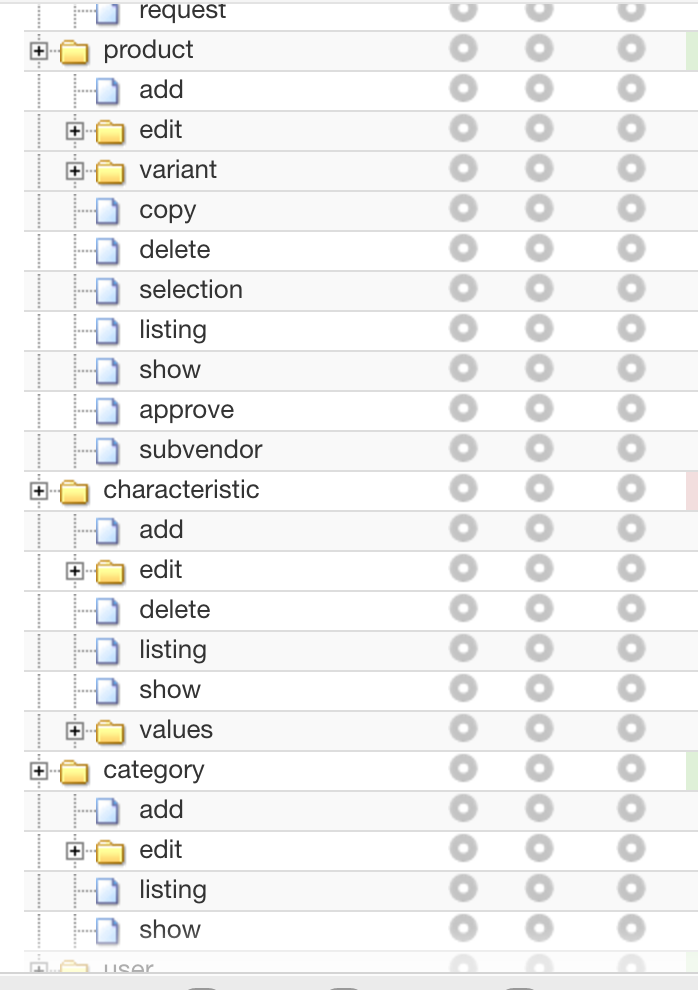Screen dimensions: 698x990
Task: Click the category folder icon
Action: pos(75,771)
